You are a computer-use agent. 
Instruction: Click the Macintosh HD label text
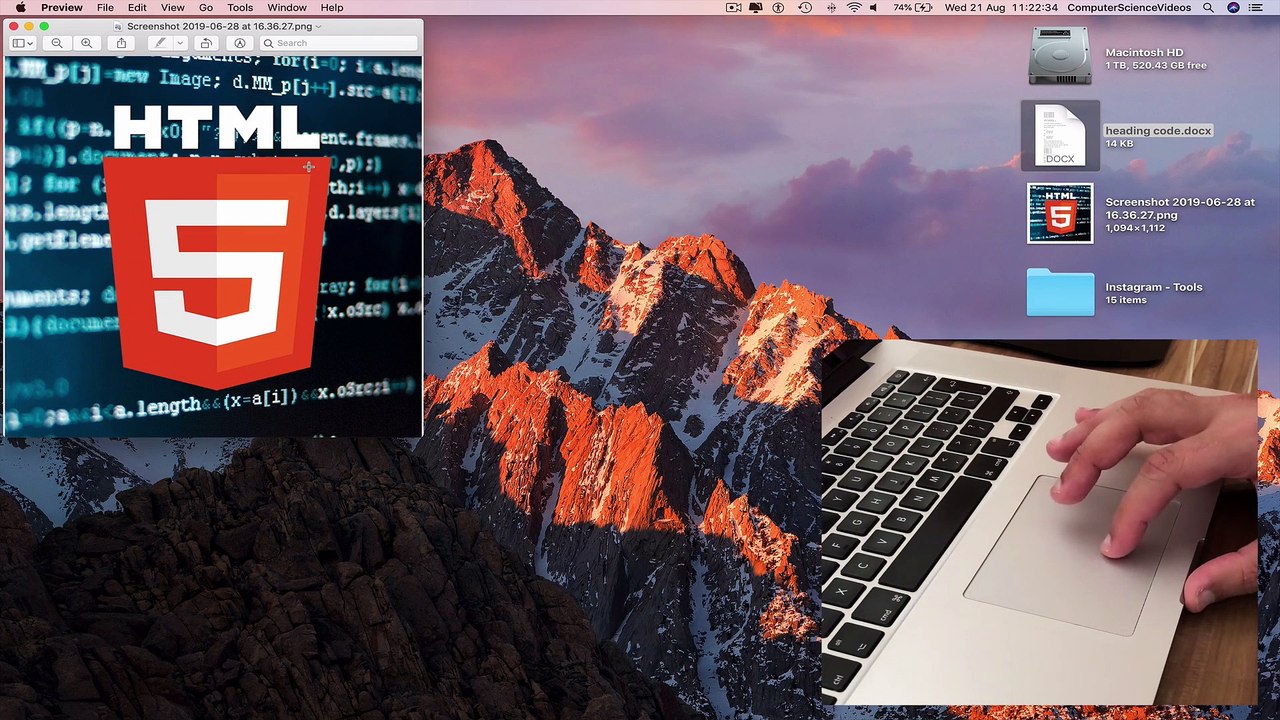tap(1144, 53)
